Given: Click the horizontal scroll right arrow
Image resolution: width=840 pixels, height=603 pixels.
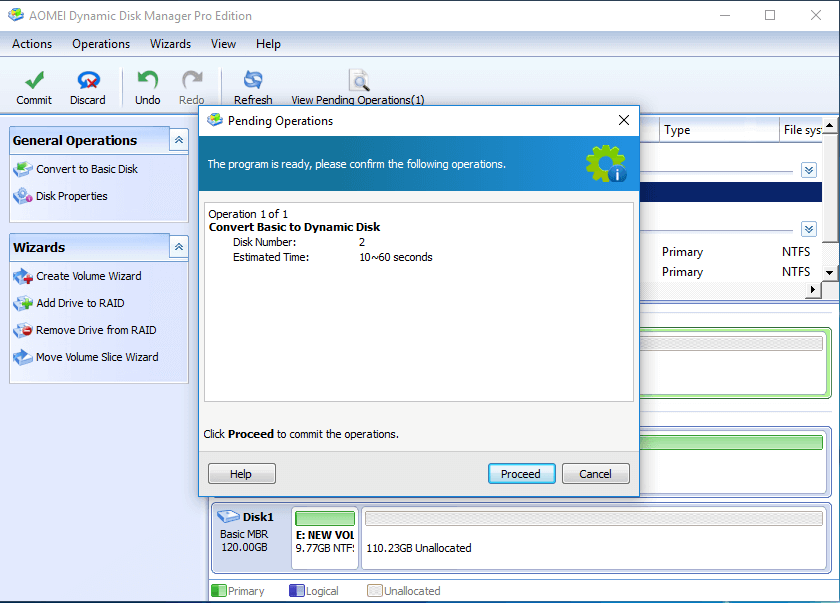Looking at the screenshot, I should click(x=813, y=289).
